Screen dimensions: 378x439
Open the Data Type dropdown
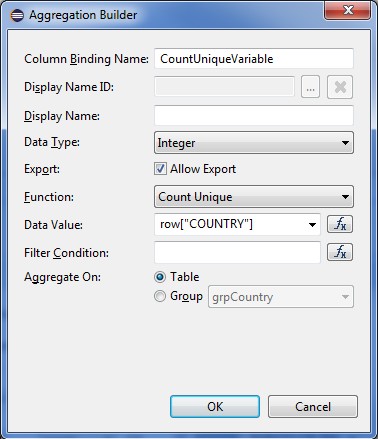pos(254,143)
